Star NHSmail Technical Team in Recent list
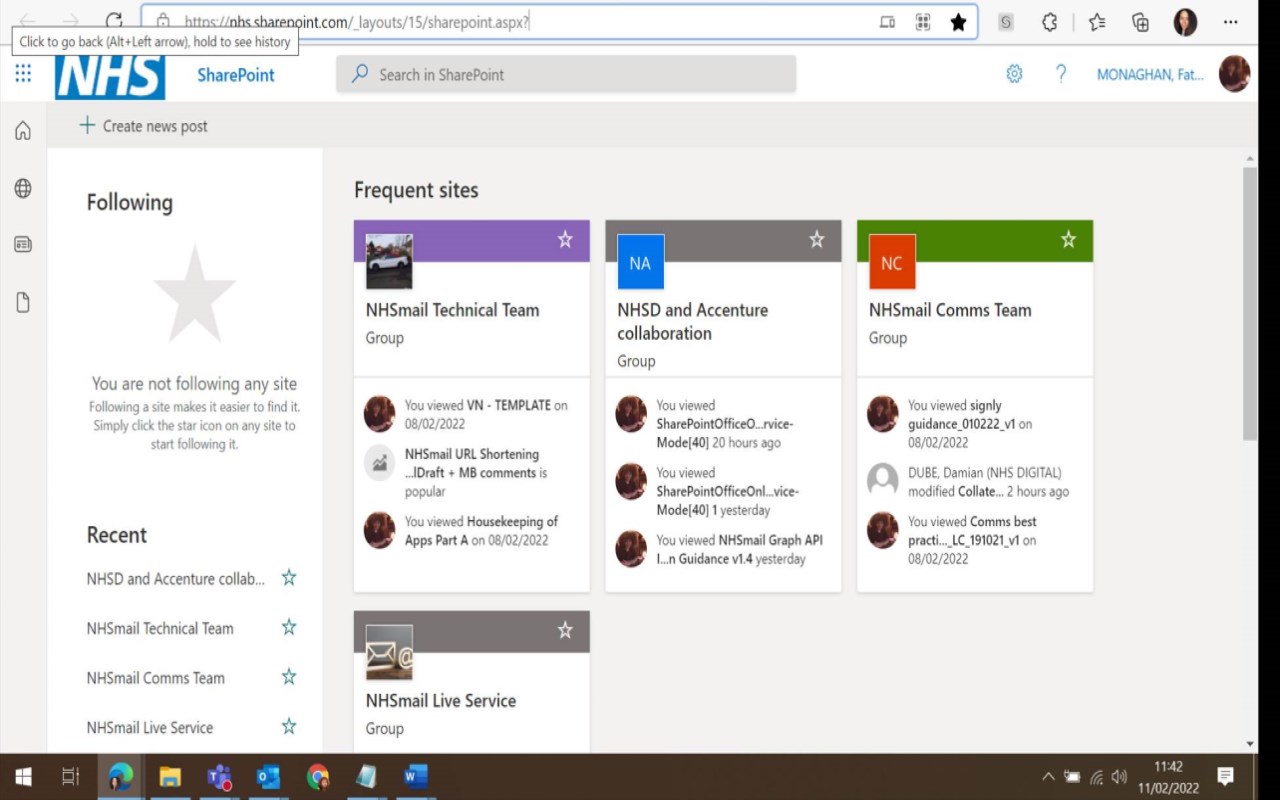This screenshot has width=1280, height=800. tap(289, 627)
